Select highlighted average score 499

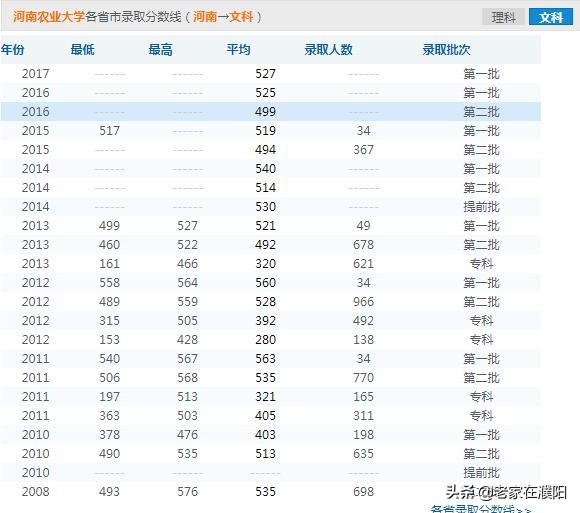tap(266, 112)
